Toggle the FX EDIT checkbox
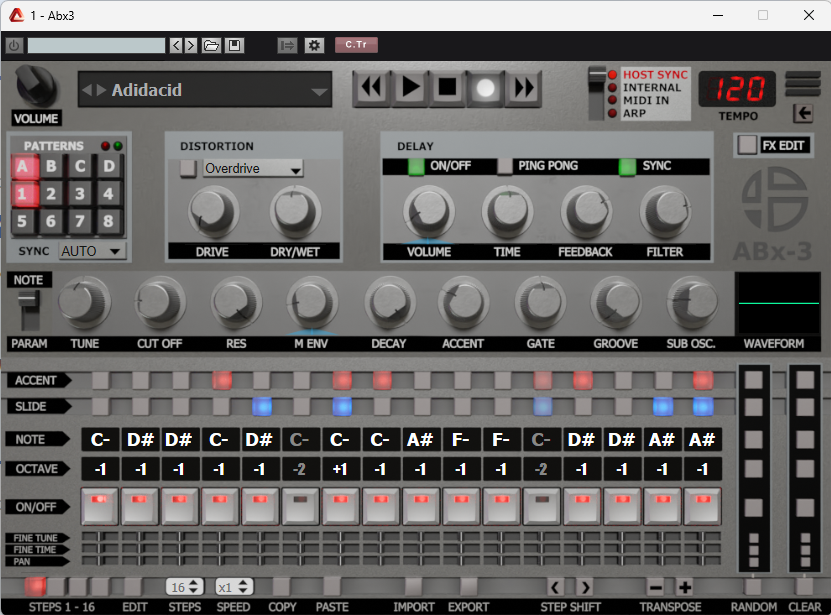The image size is (831, 615). (x=747, y=145)
